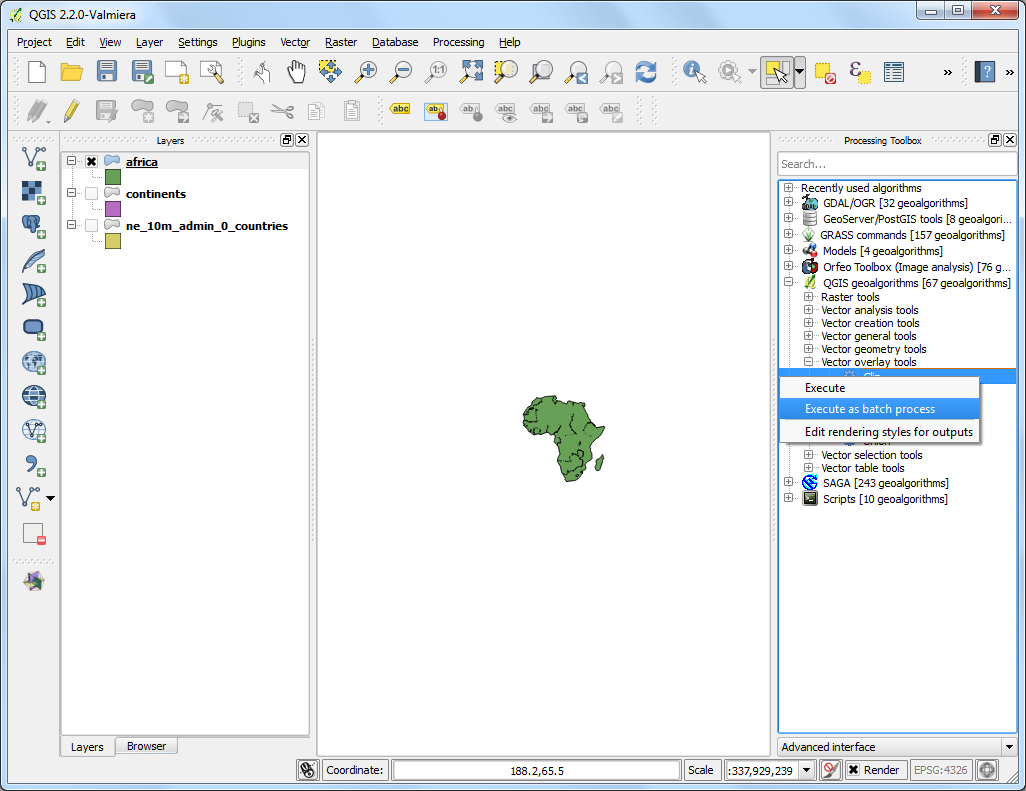Click the Add SpatiaLite Layer feather icon
Screen dimensions: 1026x791
click(34, 260)
